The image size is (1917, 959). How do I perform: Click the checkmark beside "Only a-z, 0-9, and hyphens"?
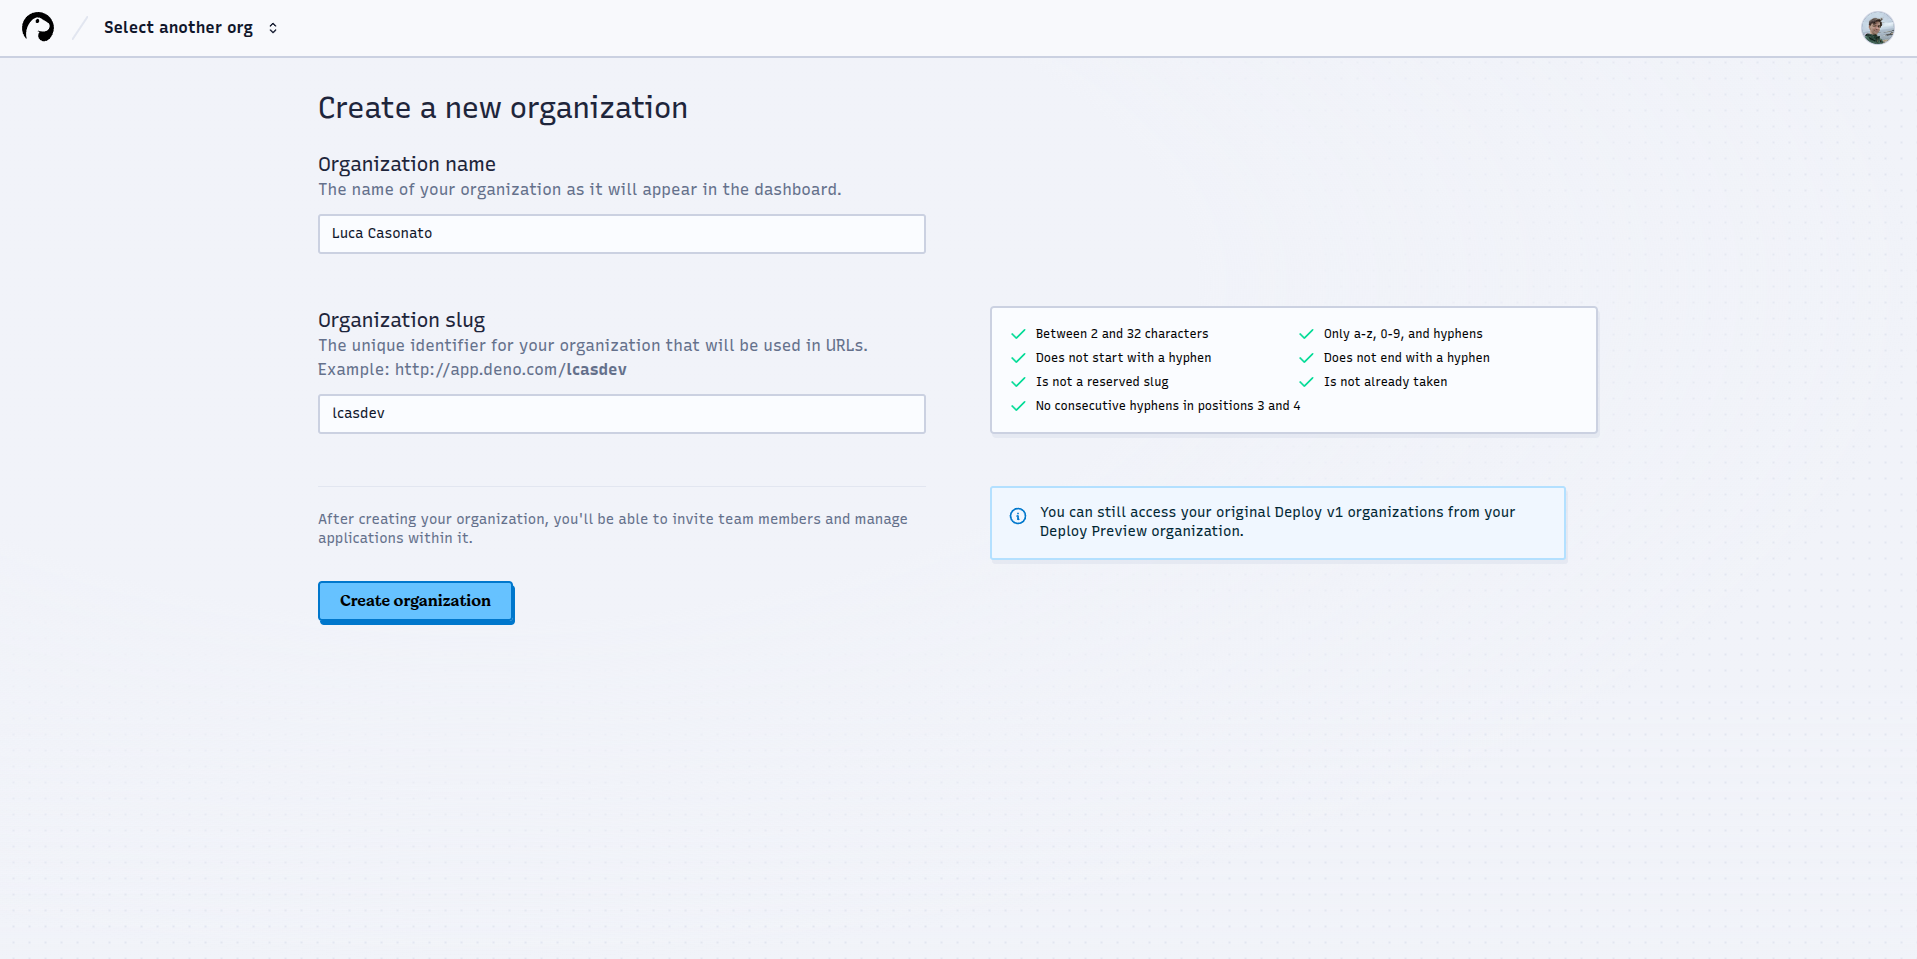coord(1305,333)
